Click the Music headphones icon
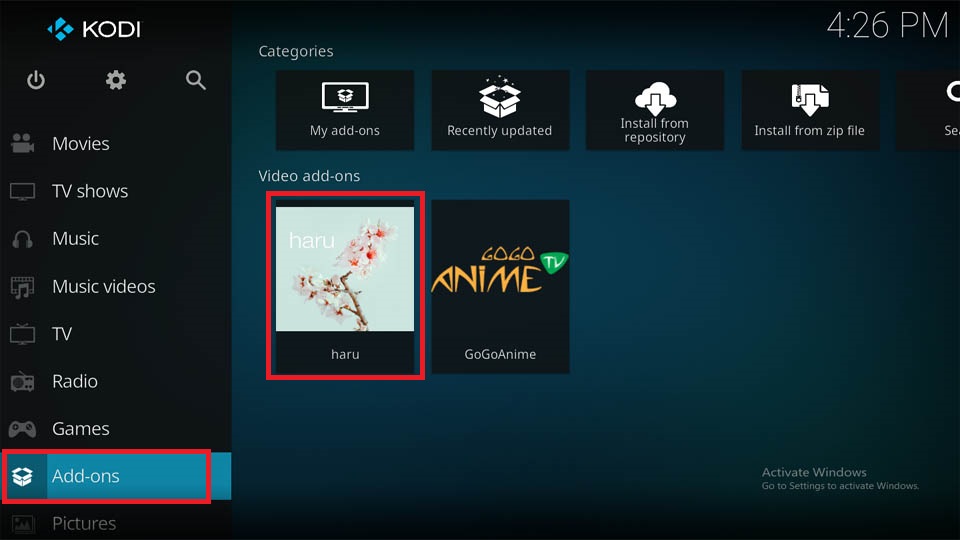 point(23,239)
